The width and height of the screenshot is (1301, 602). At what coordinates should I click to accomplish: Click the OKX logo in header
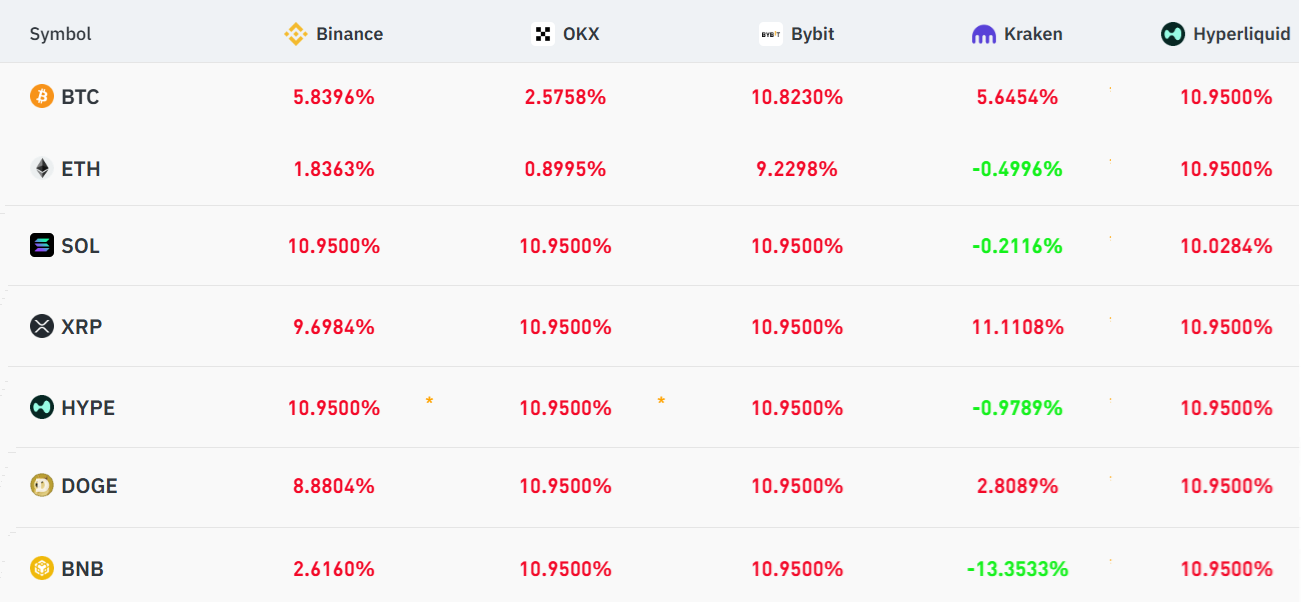pyautogui.click(x=542, y=34)
